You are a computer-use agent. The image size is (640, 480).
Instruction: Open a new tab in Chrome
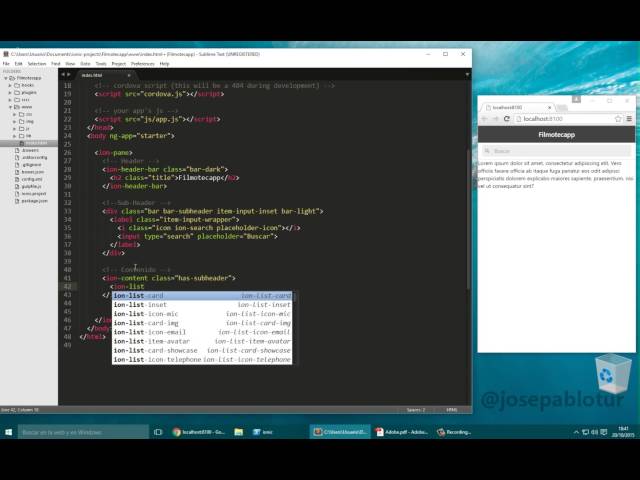pos(562,108)
